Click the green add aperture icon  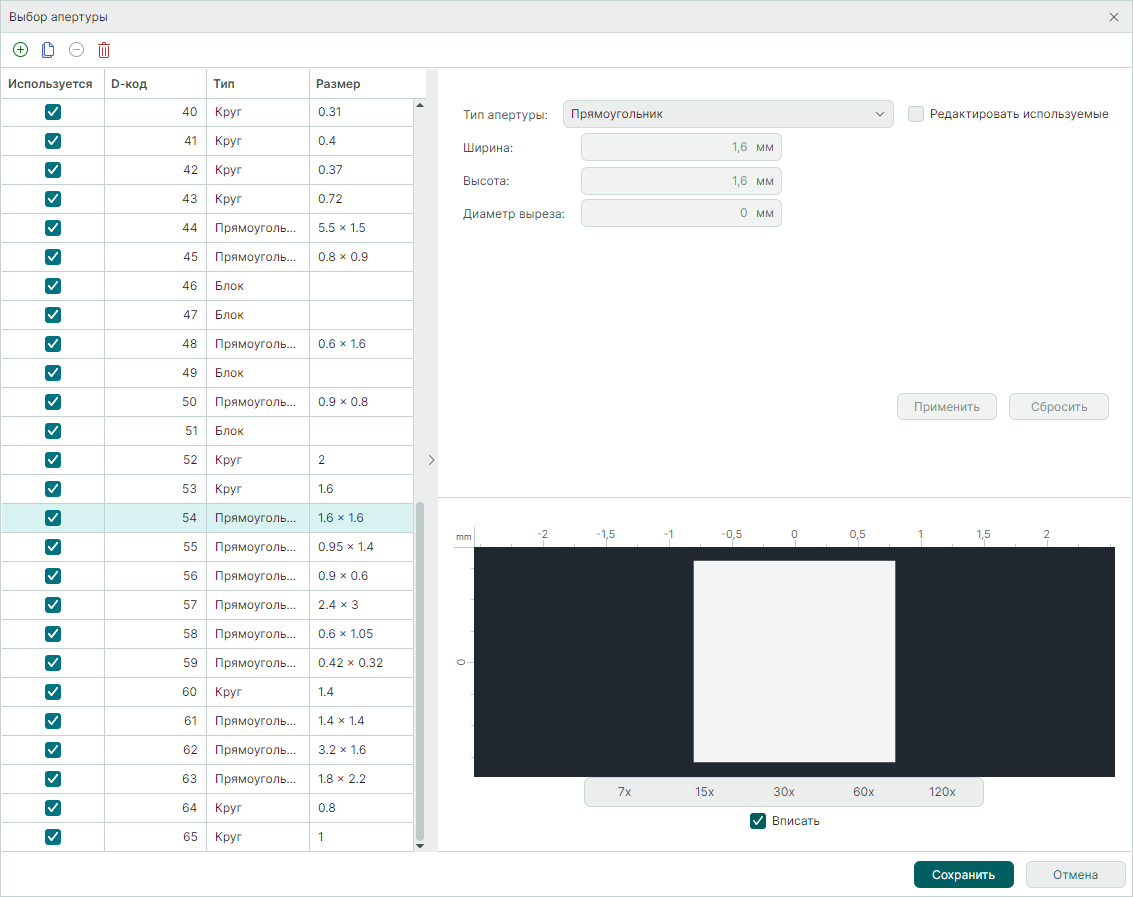[x=20, y=50]
